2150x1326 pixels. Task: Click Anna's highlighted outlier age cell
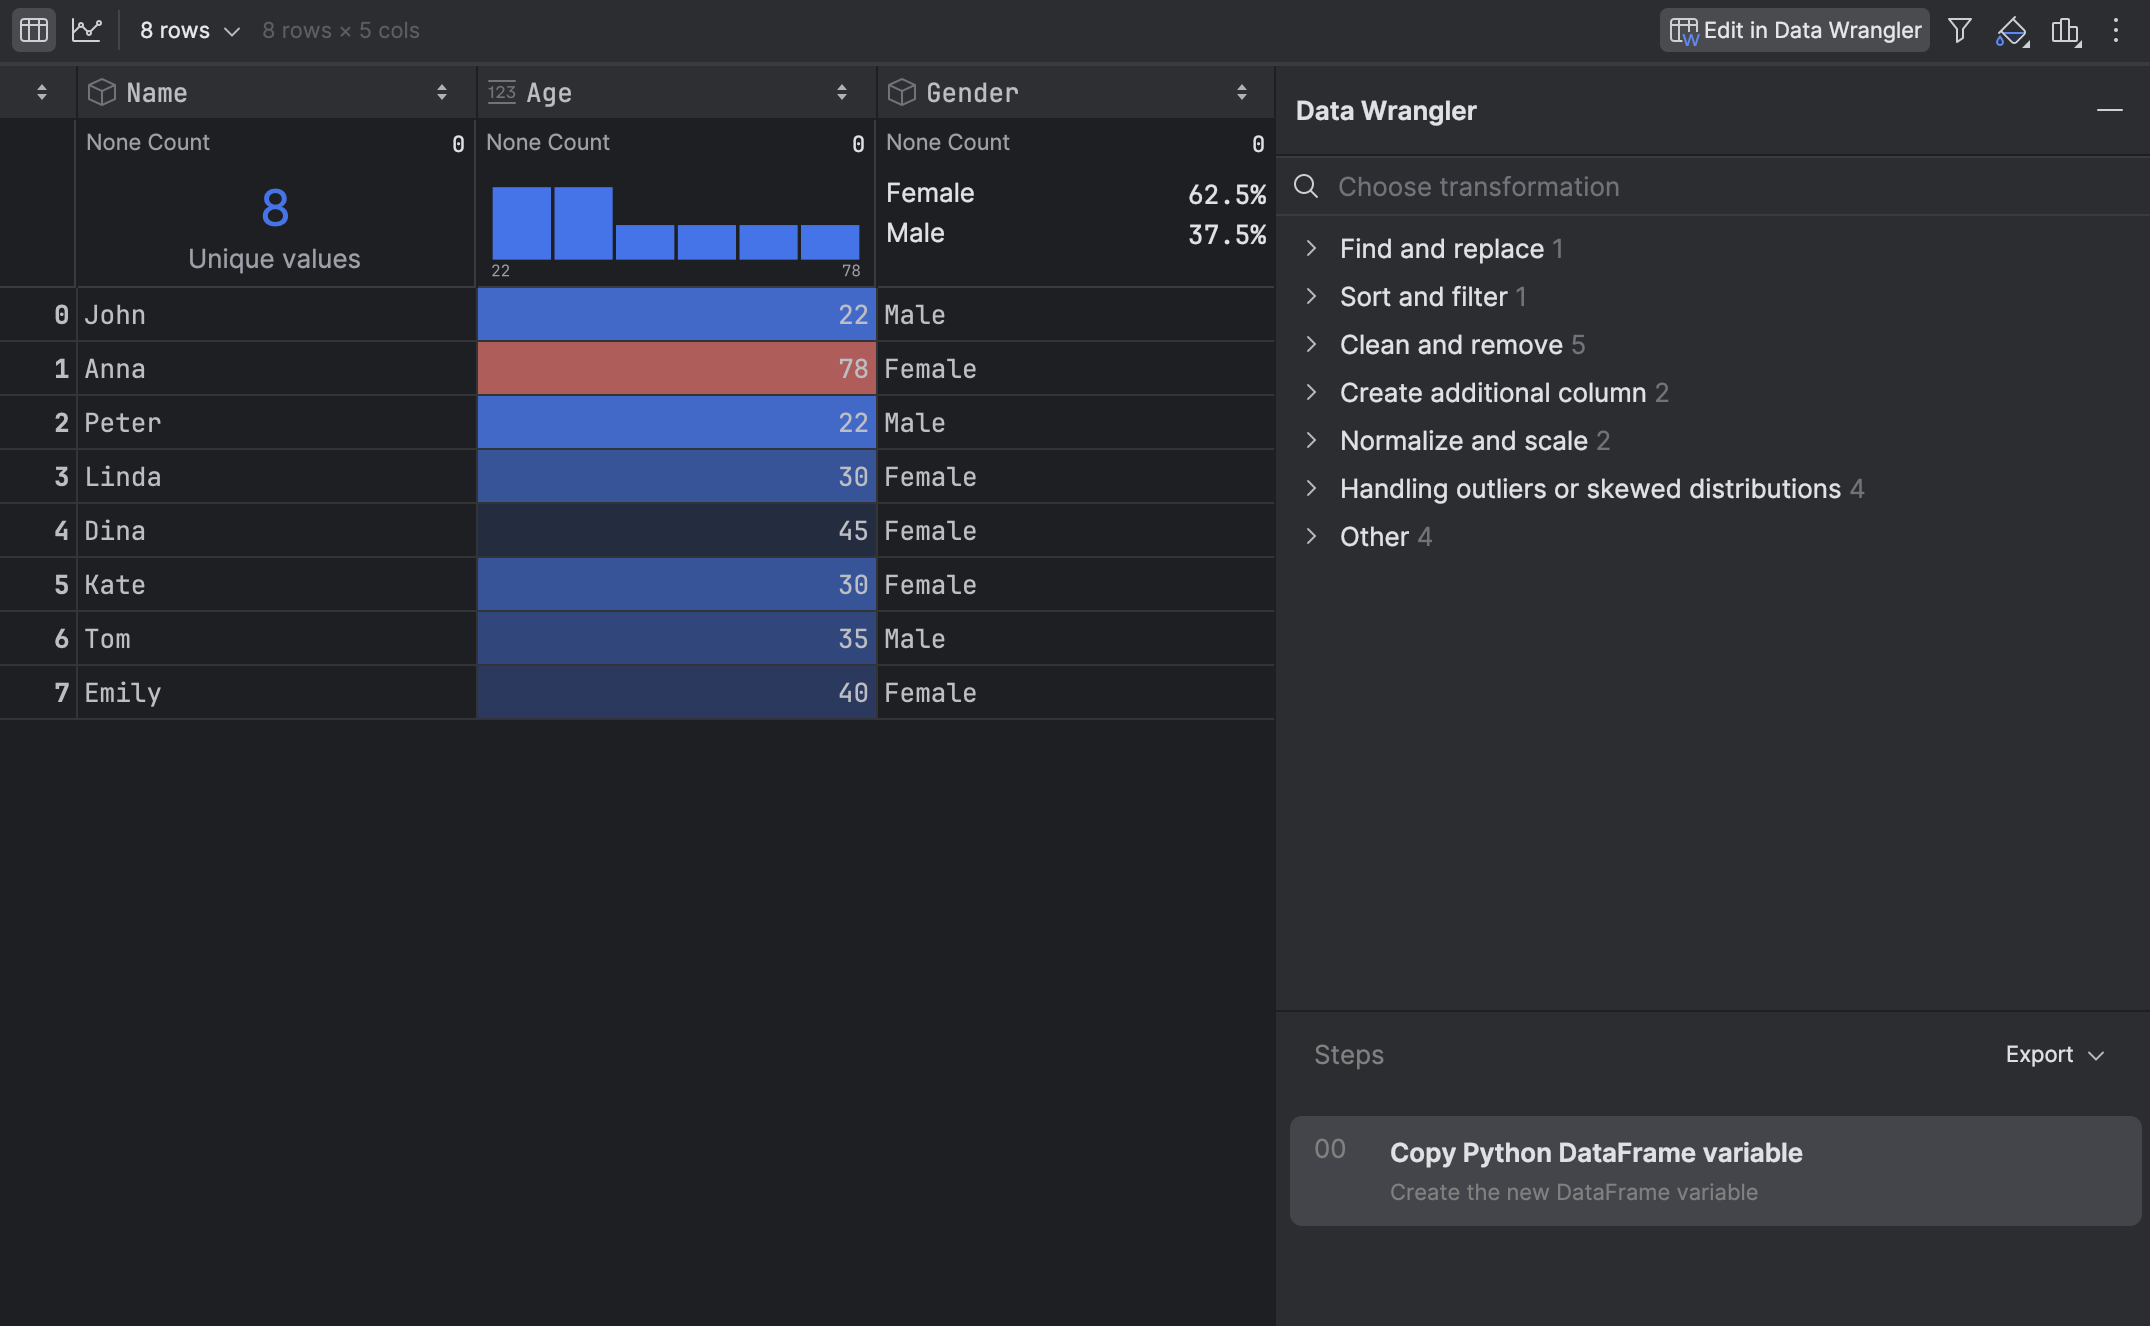(675, 368)
